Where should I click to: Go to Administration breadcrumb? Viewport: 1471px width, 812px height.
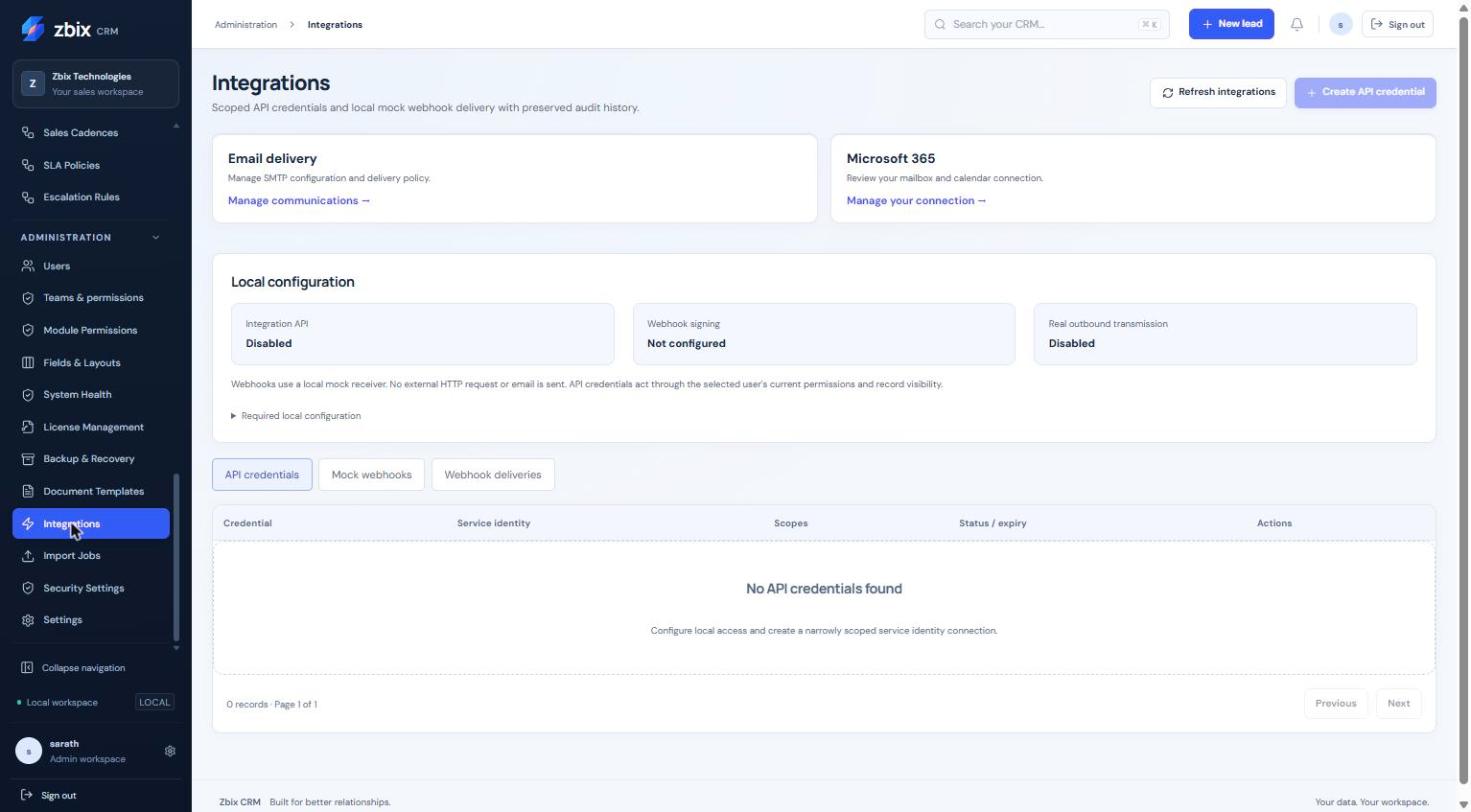pos(245,25)
